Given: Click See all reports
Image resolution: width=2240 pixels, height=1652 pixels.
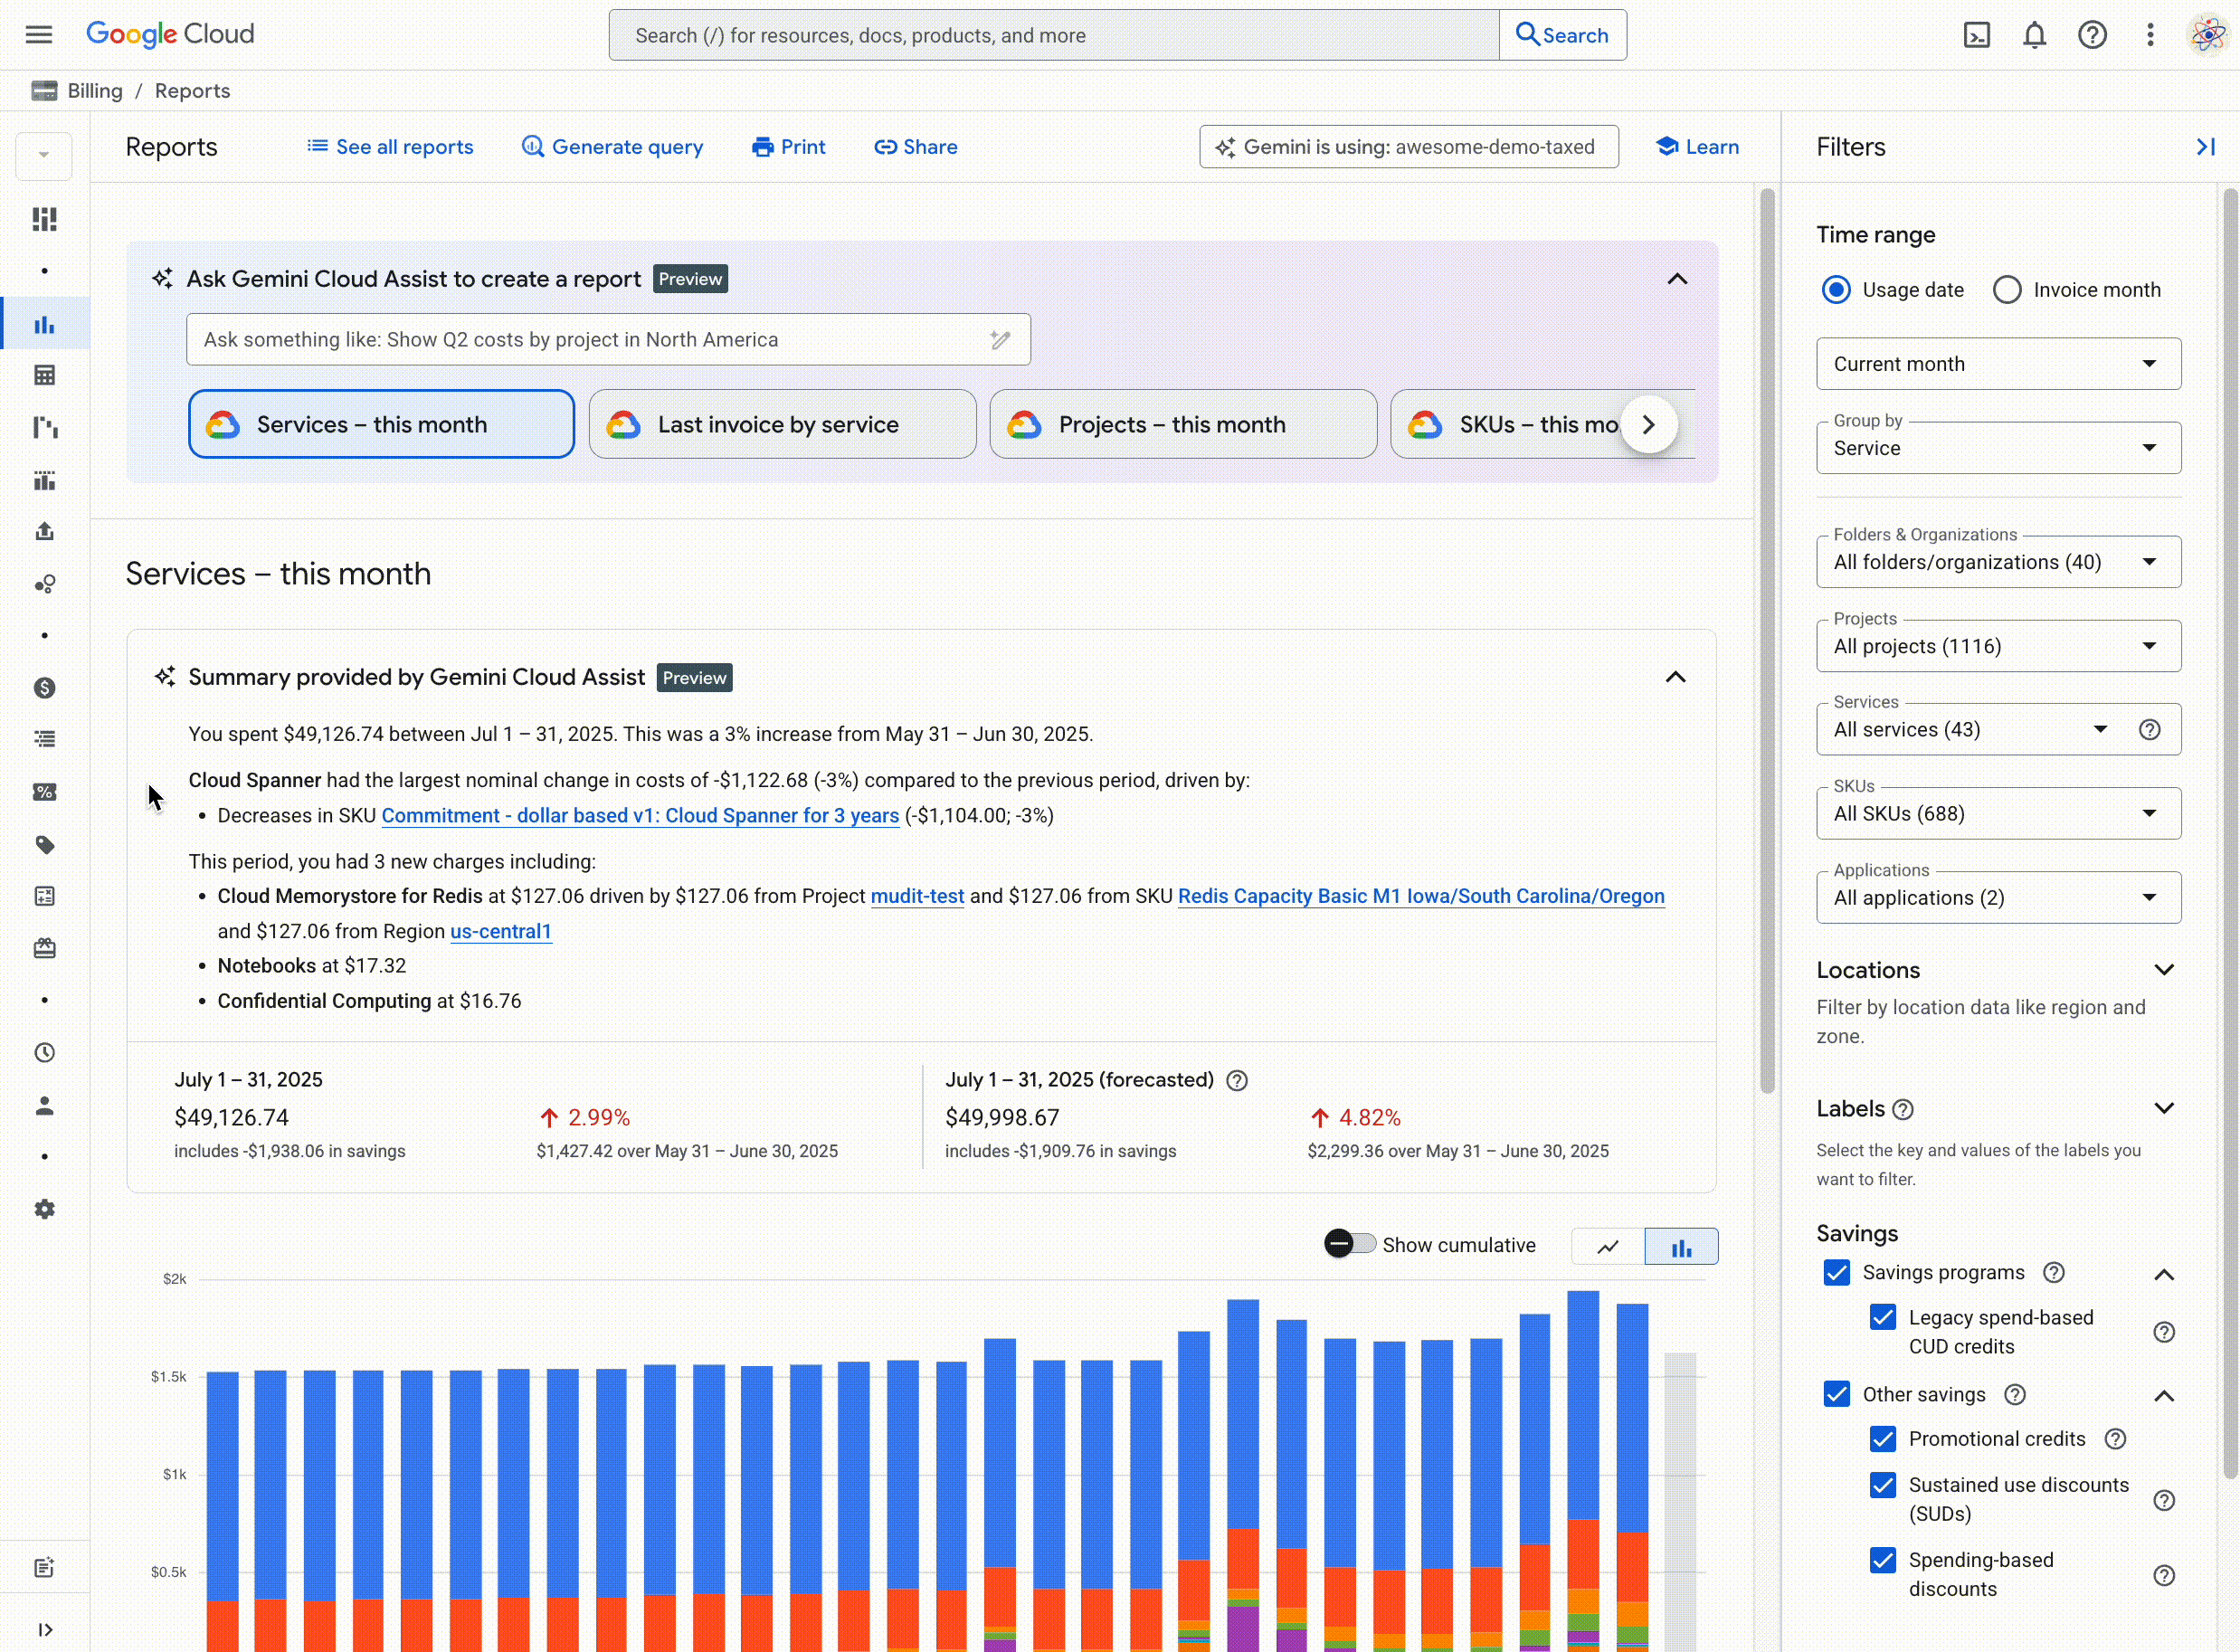Looking at the screenshot, I should (390, 147).
